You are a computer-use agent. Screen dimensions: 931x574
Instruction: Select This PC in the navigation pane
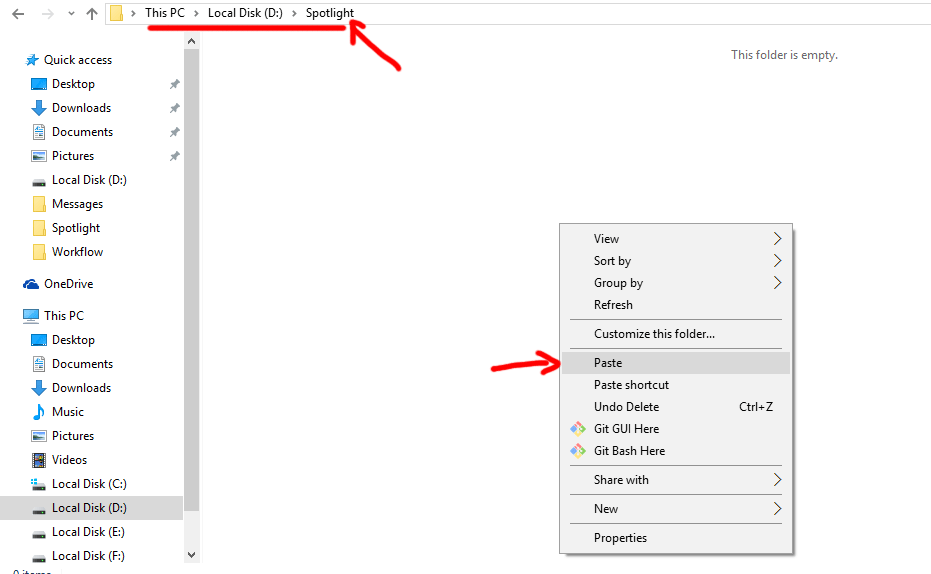(64, 316)
